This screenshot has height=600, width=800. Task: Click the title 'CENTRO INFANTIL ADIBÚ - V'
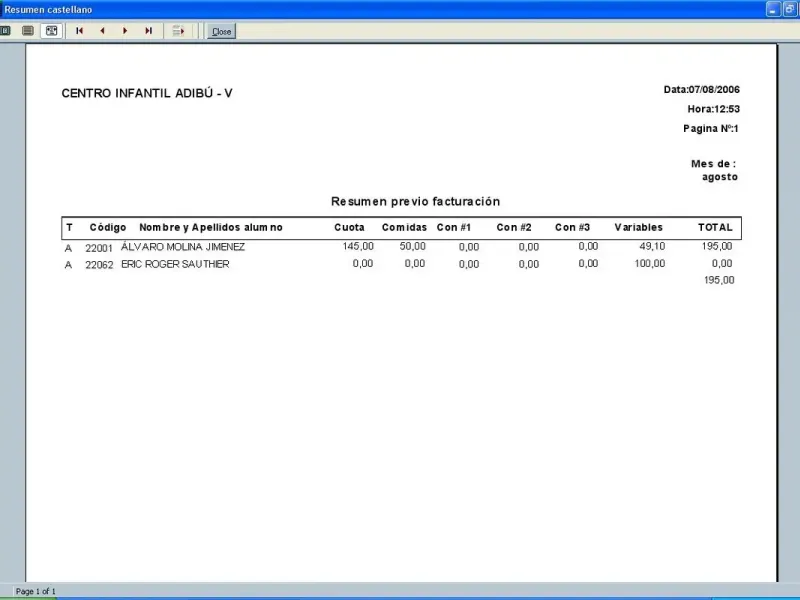click(147, 93)
